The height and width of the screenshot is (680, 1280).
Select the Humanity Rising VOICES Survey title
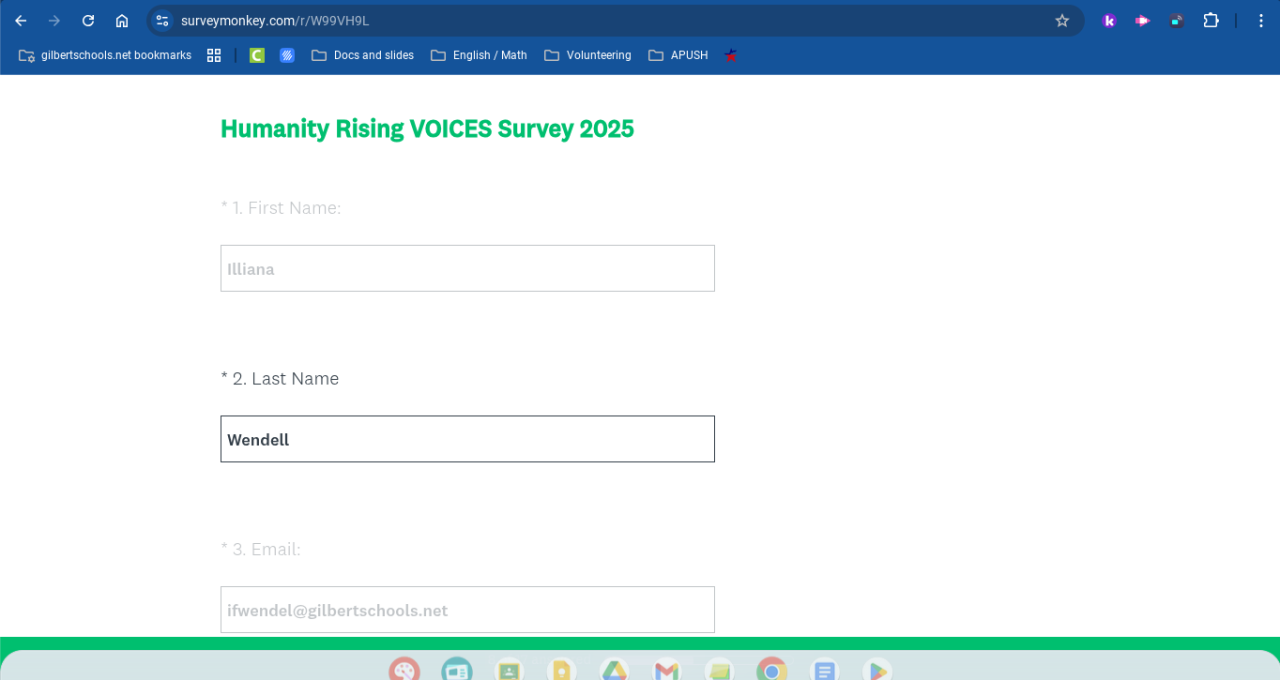tap(427, 129)
